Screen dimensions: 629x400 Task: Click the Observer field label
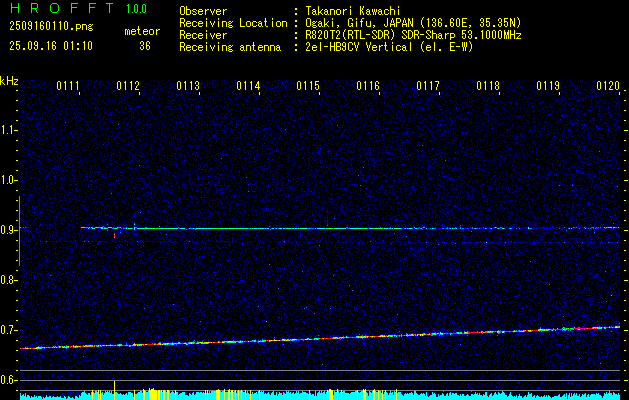pos(203,11)
